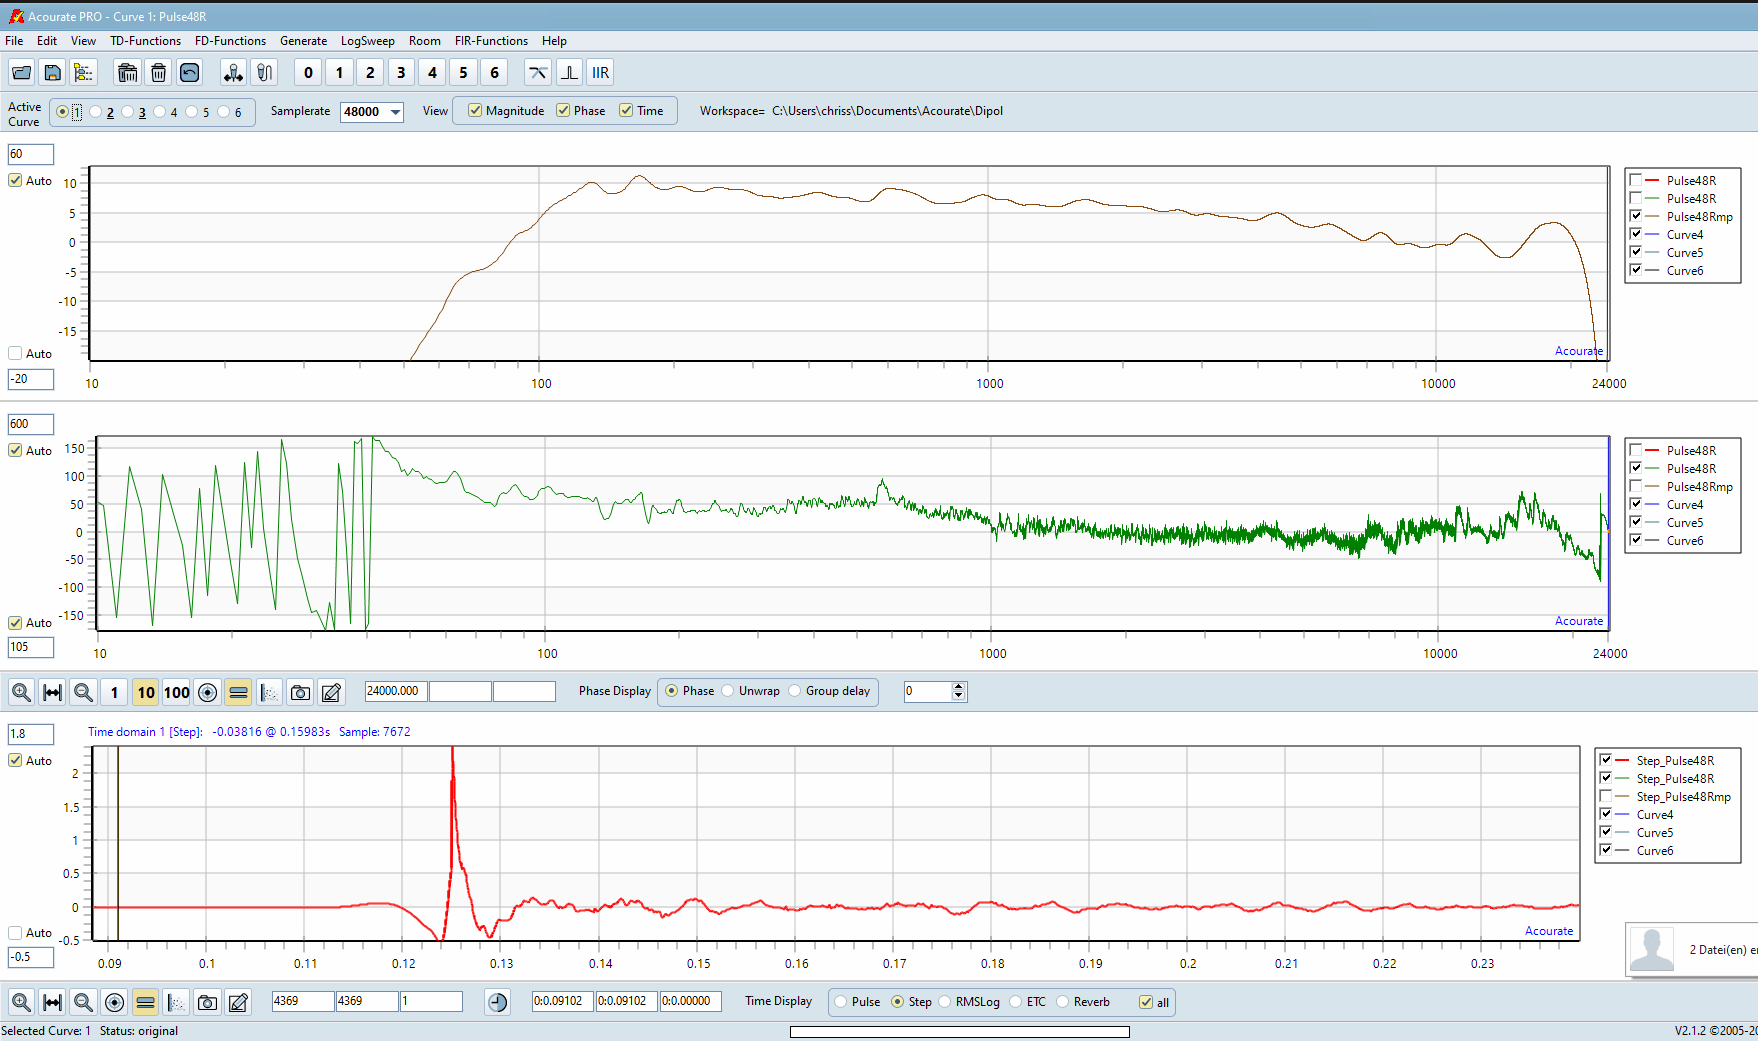Select active curve 2 radio button
Image resolution: width=1758 pixels, height=1041 pixels.
pyautogui.click(x=95, y=112)
